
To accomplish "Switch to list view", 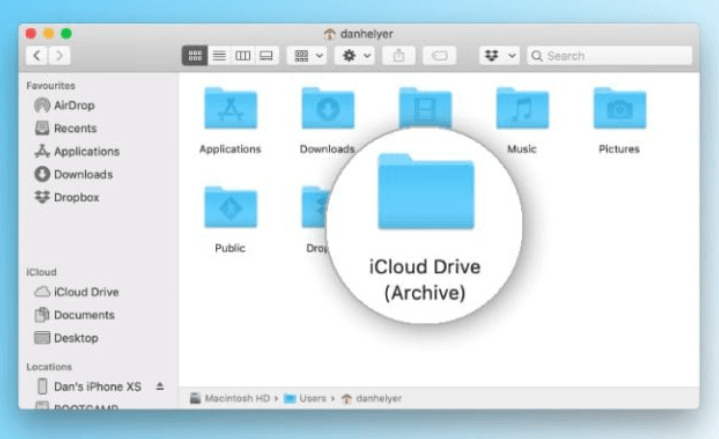I will pyautogui.click(x=219, y=56).
